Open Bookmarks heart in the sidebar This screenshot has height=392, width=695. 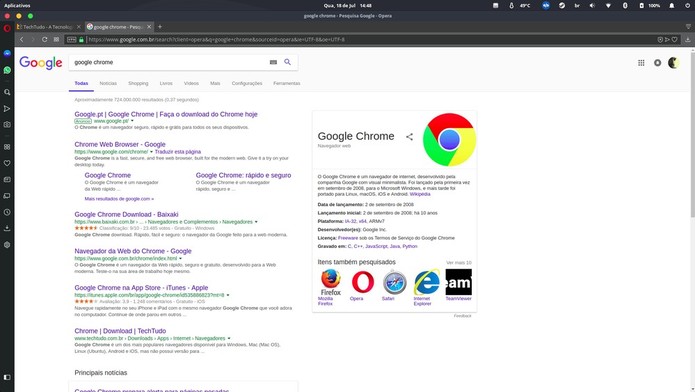point(7,163)
